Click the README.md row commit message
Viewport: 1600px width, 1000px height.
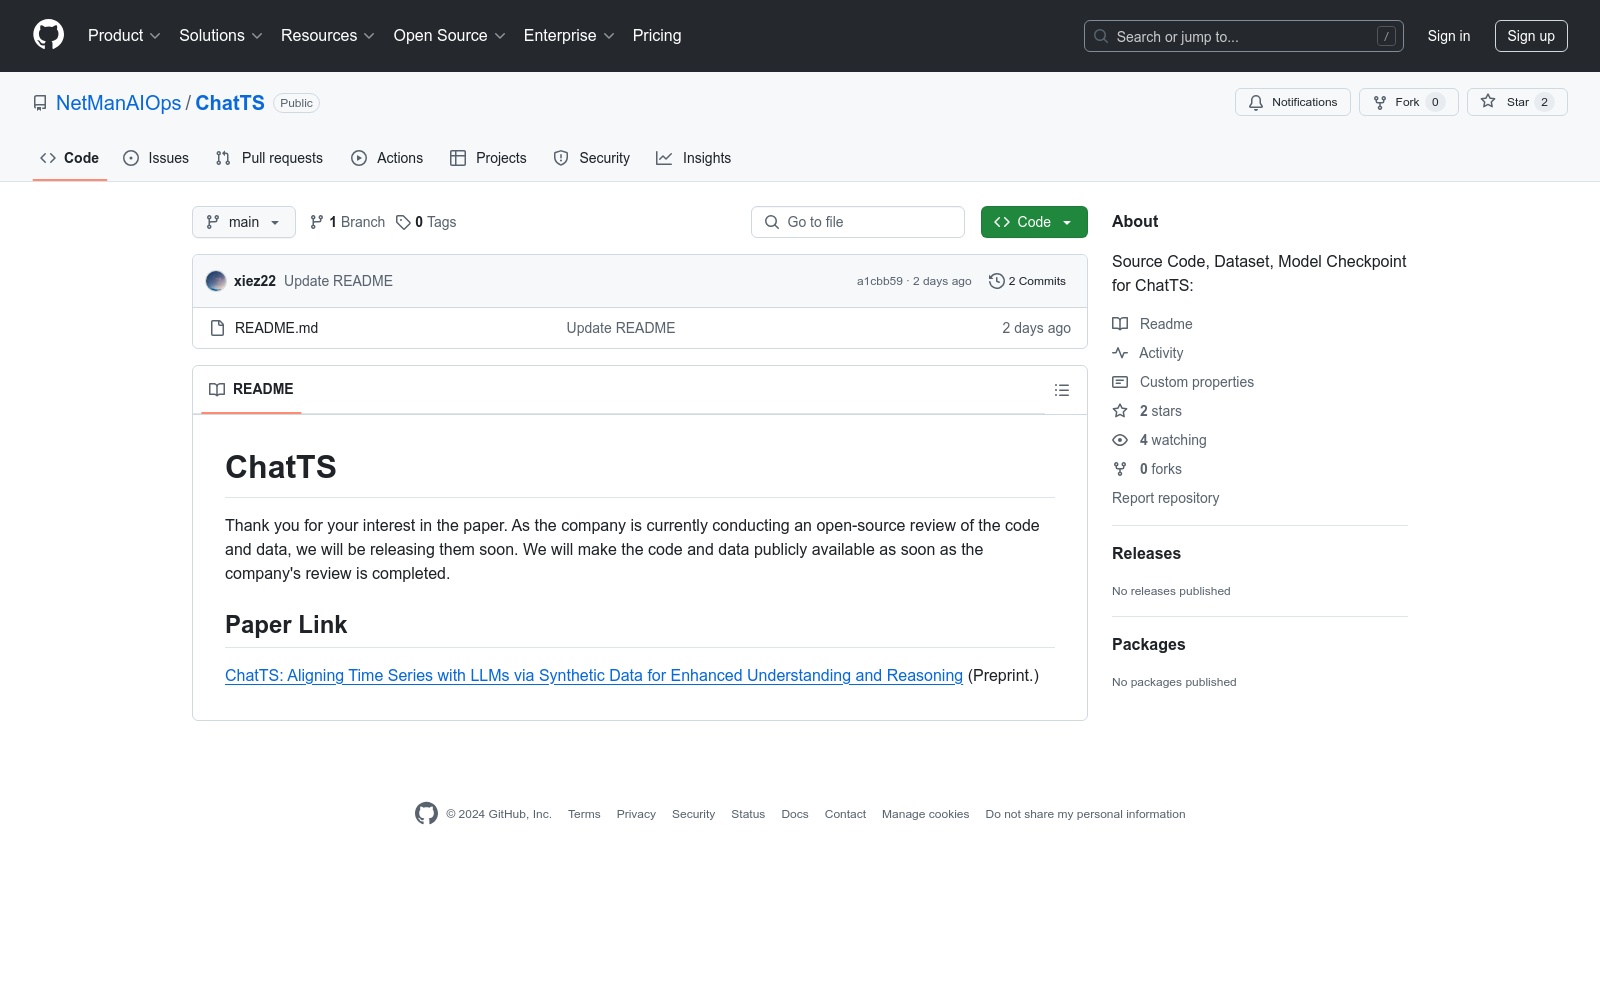pos(621,328)
